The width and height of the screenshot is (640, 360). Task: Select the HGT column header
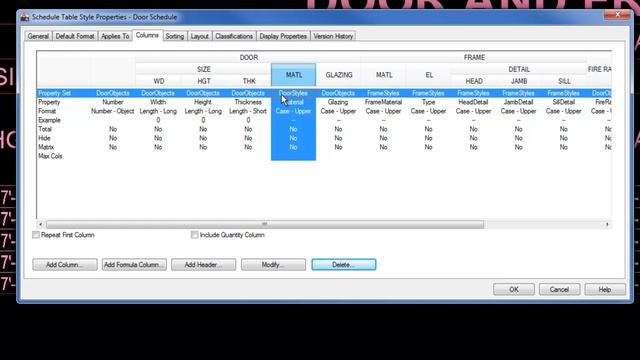pyautogui.click(x=204, y=81)
